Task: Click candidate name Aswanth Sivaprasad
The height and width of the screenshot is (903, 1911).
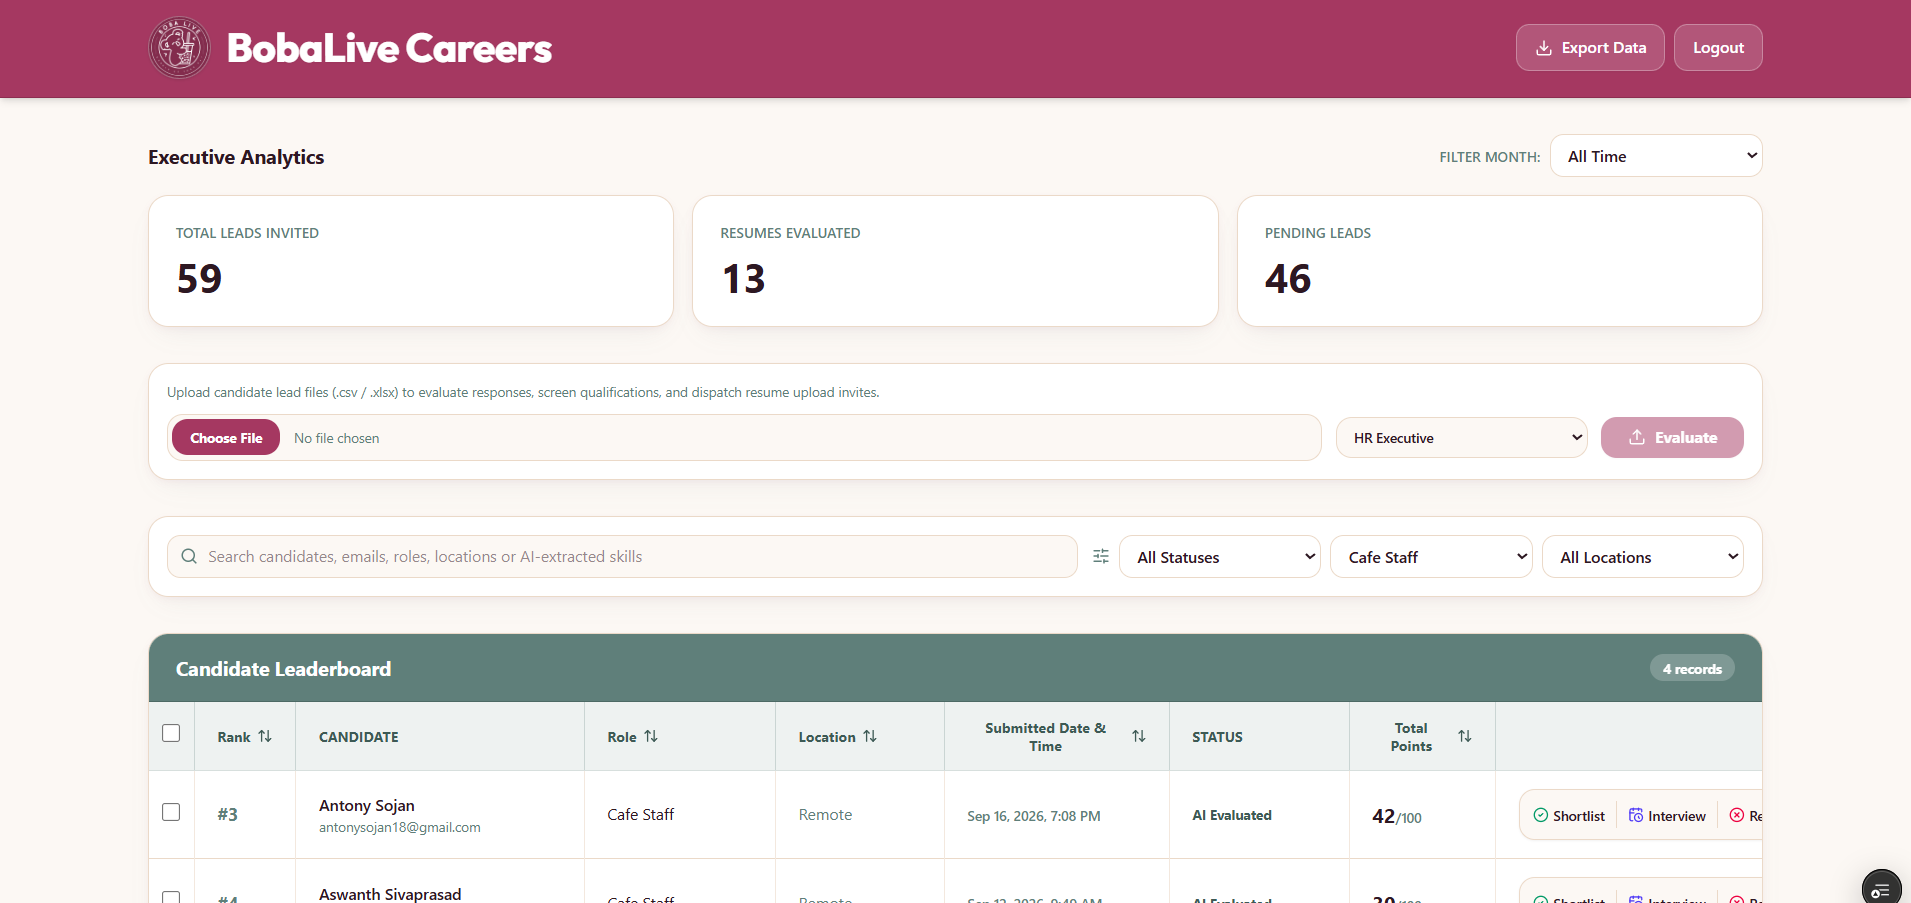Action: pos(390,894)
